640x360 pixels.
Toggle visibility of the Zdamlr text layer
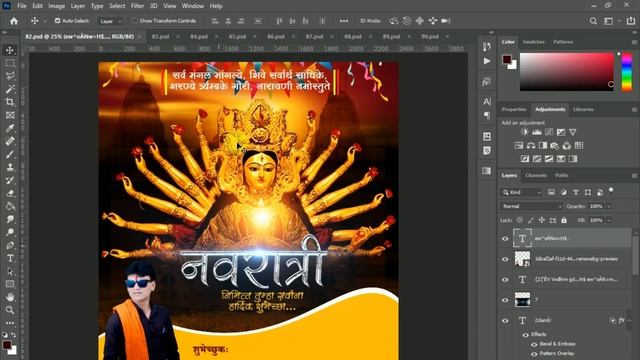505,321
